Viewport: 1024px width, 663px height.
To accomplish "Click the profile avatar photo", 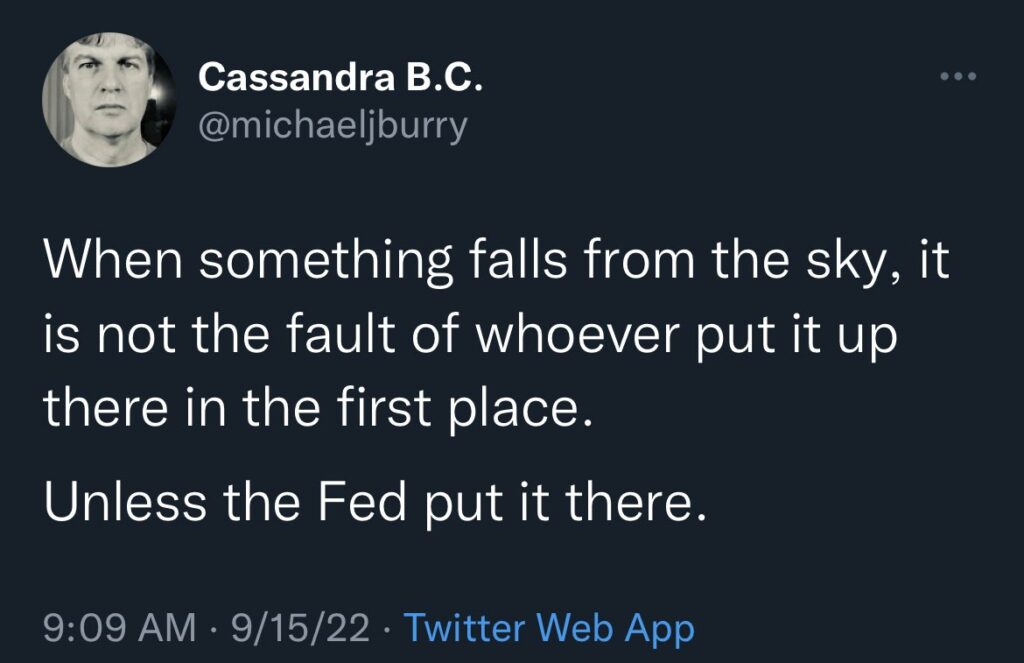I will click(103, 98).
